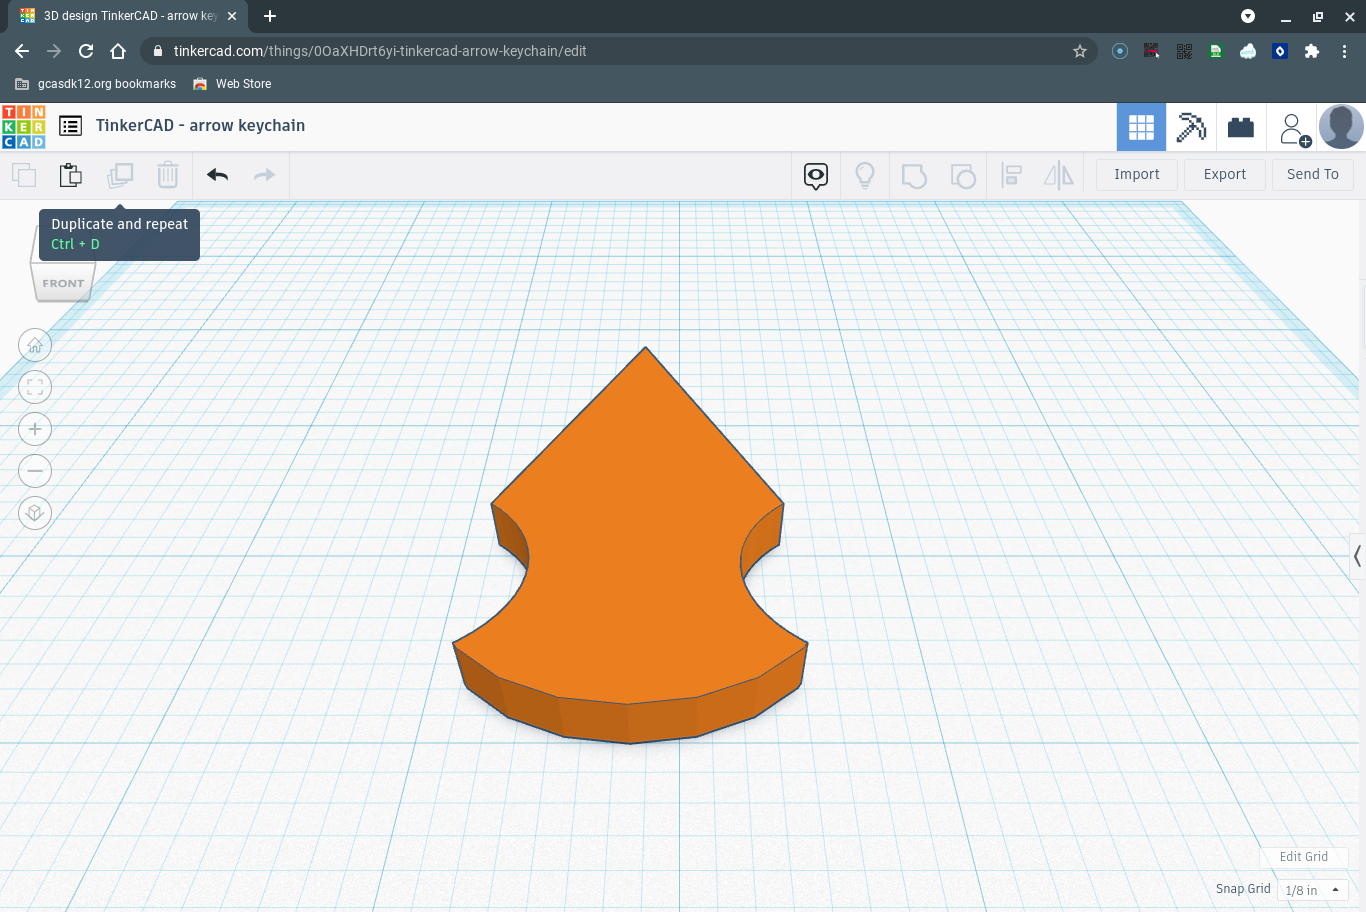
Task: Open the Snap Grid 1/8 in dropdown
Action: 1313,890
